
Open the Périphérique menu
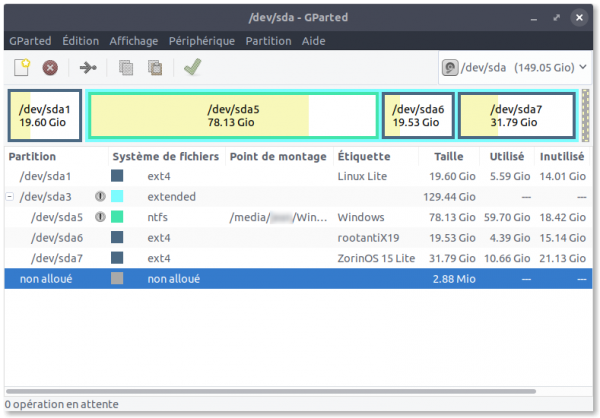coord(202,41)
